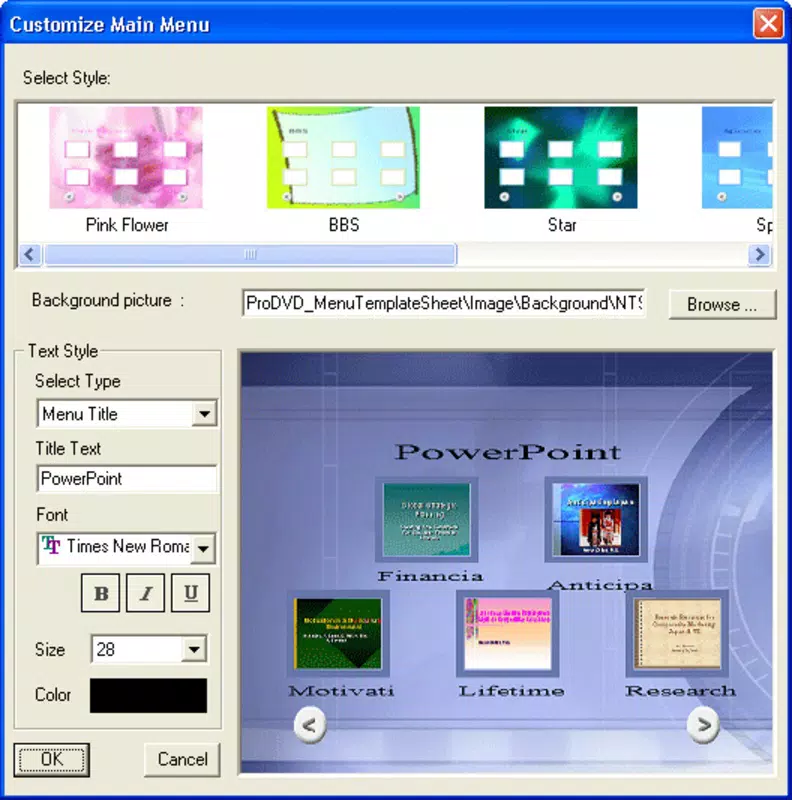The image size is (792, 800).
Task: Click the next page arrow in preview
Action: tap(703, 724)
